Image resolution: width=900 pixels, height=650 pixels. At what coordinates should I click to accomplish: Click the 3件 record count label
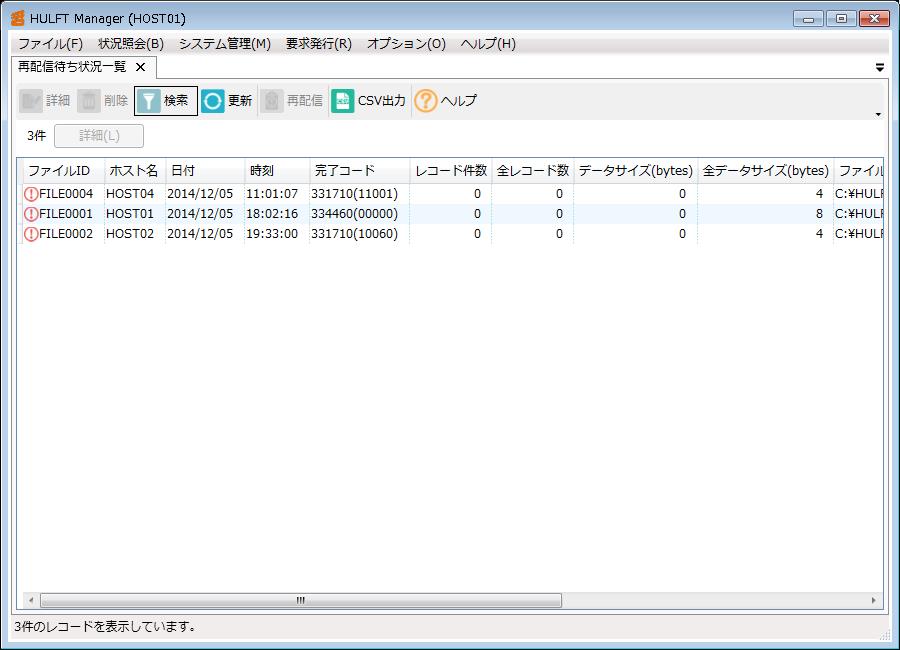pos(36,136)
